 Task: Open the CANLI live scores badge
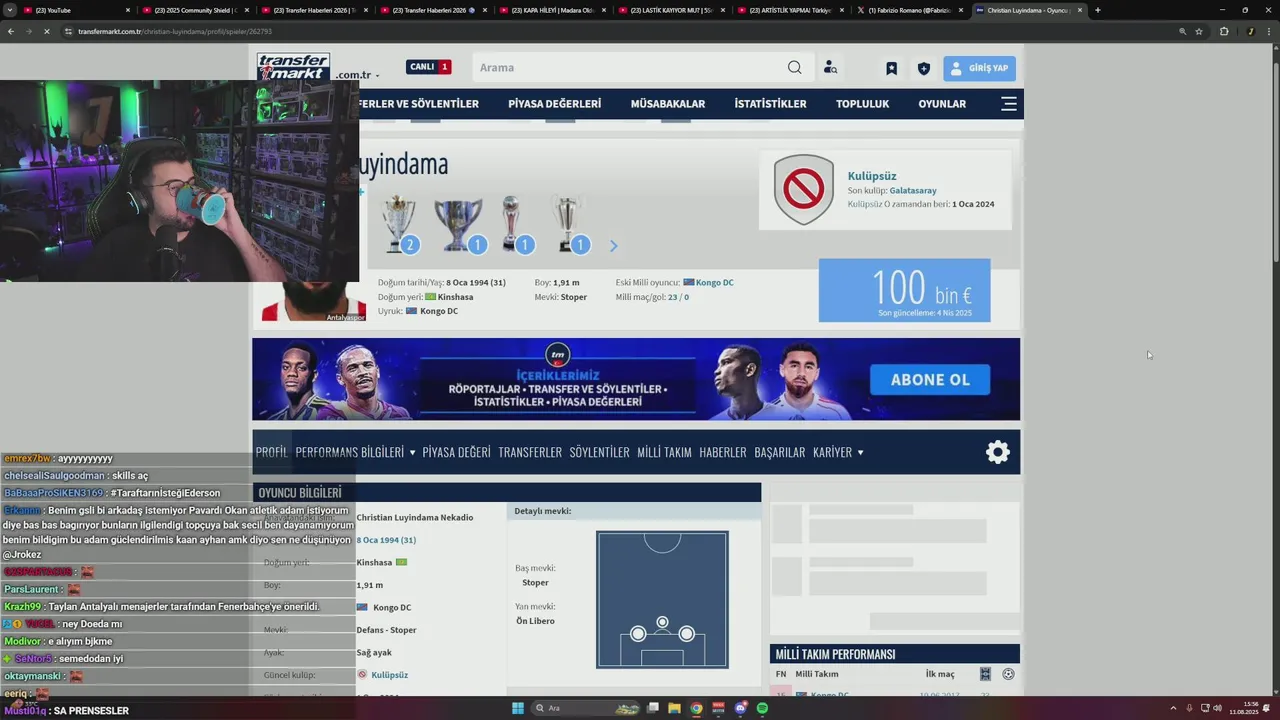[x=429, y=67]
